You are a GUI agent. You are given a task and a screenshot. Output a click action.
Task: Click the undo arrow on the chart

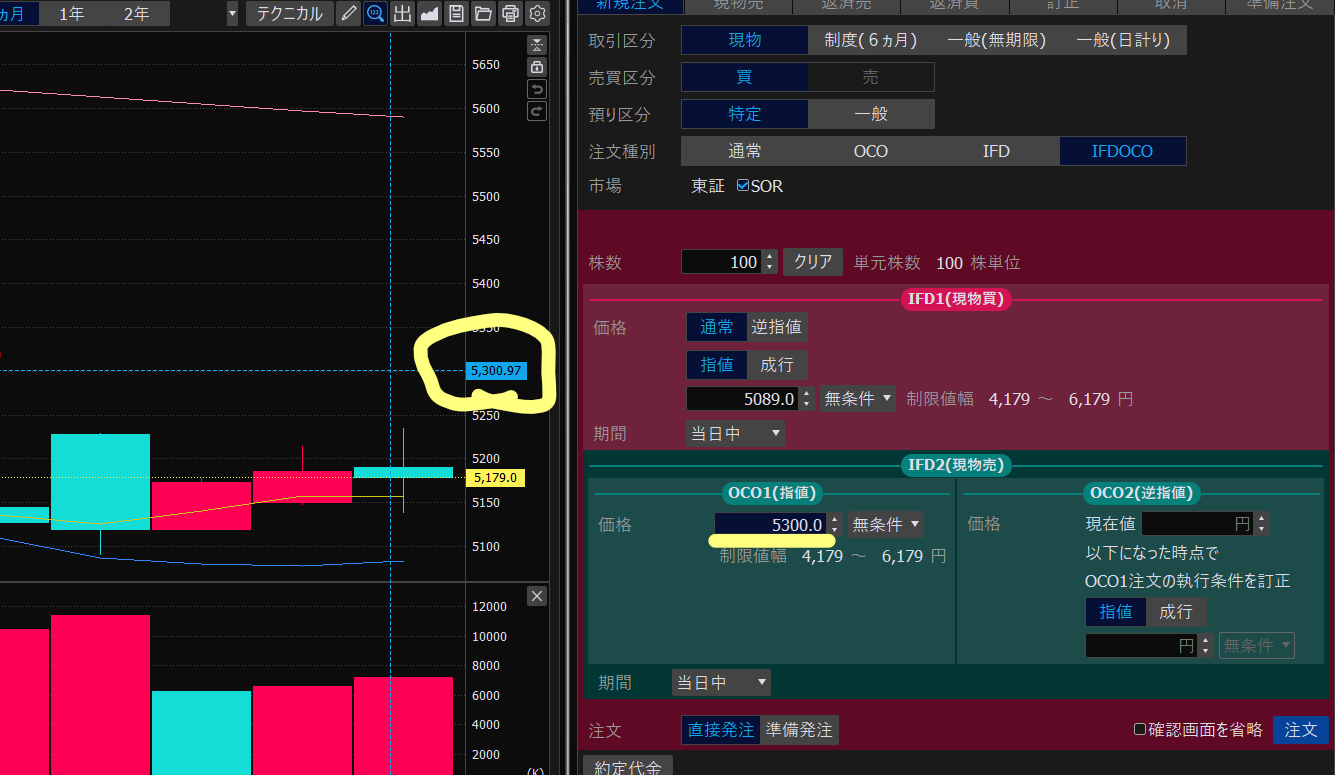click(536, 89)
